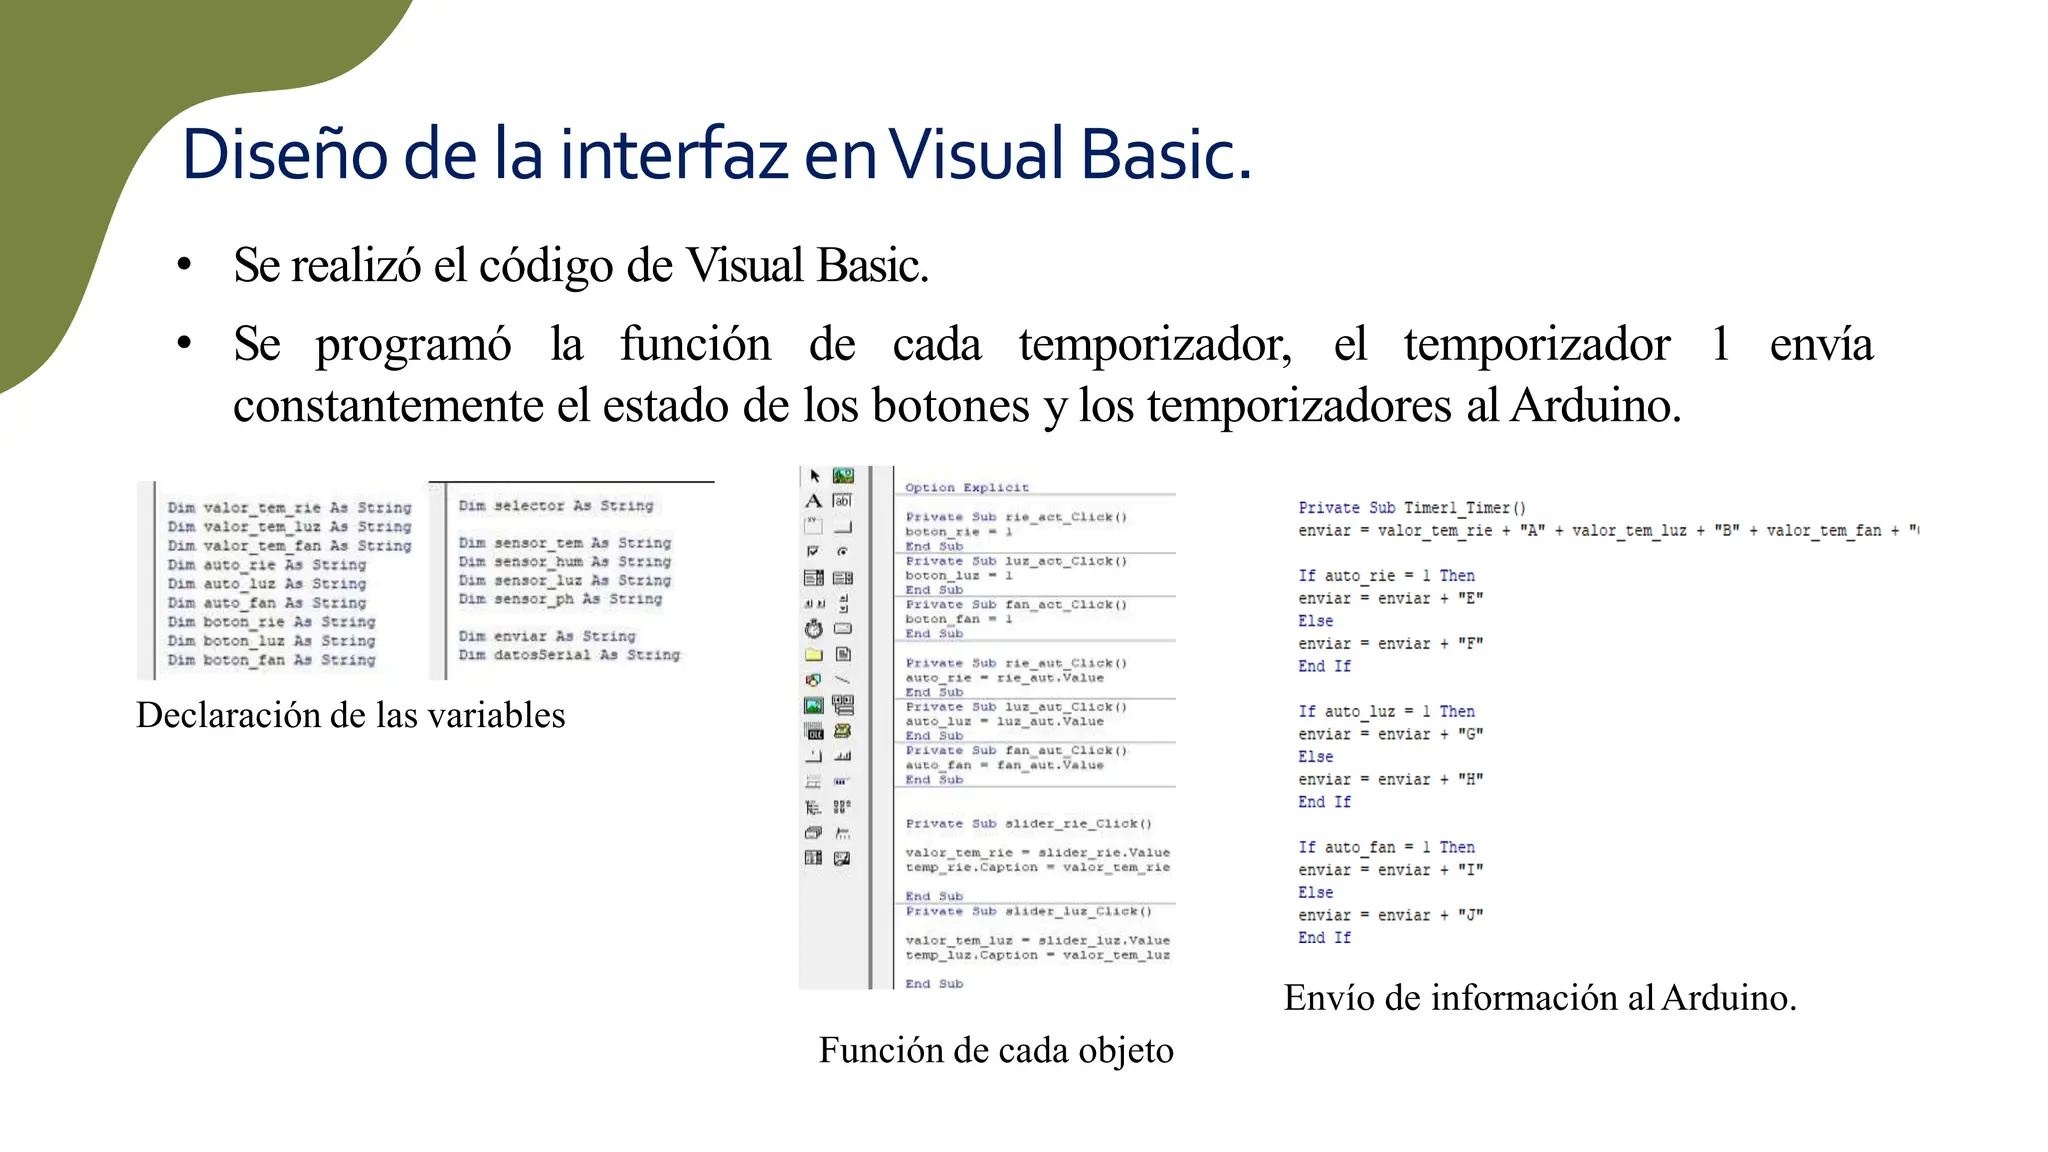Viewport: 2048px width, 1152px height.
Task: Select the DirListBox folder icon
Action: [814, 655]
